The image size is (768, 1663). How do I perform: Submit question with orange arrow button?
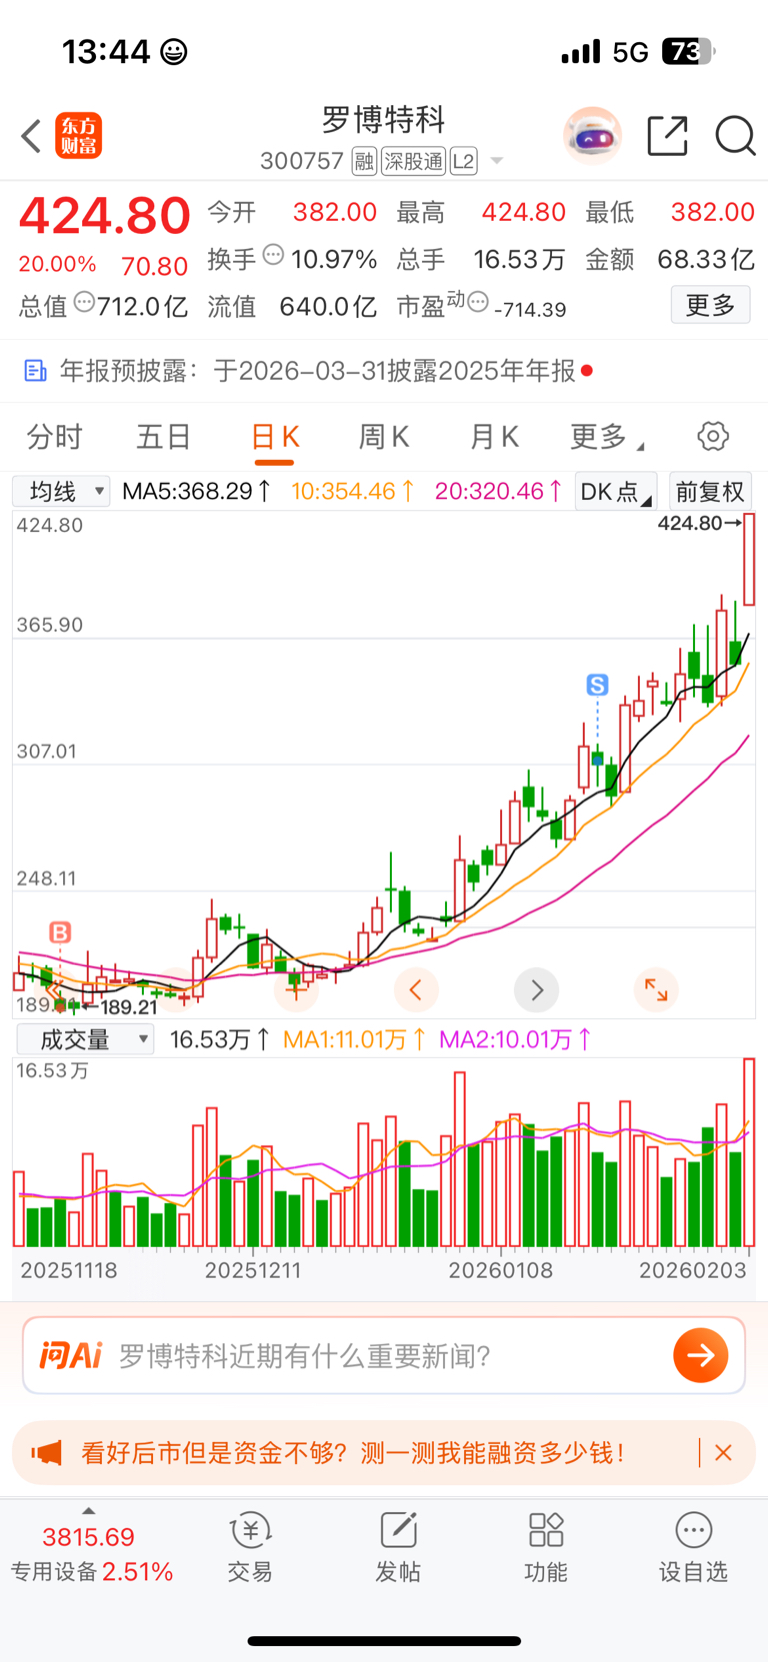(x=701, y=1356)
